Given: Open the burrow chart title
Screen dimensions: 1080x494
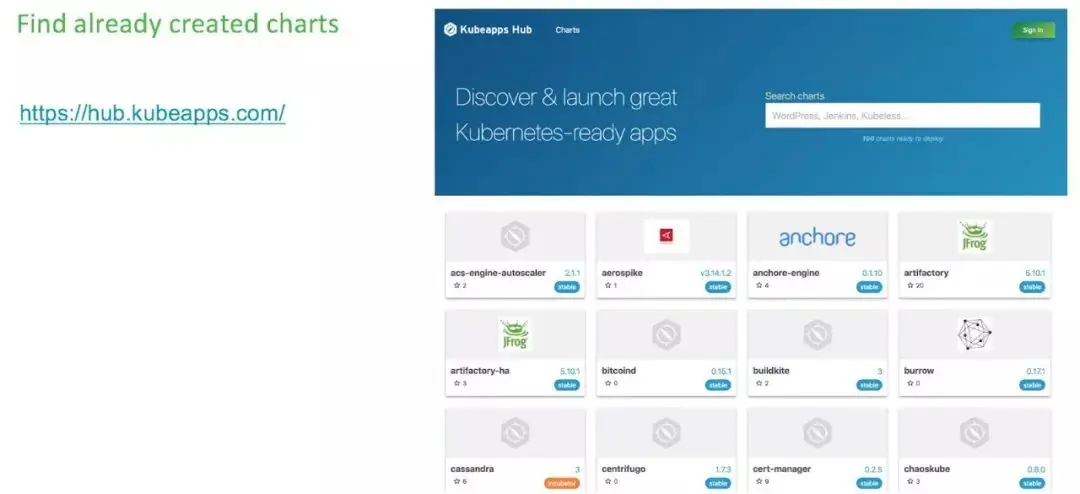Looking at the screenshot, I should pos(919,371).
